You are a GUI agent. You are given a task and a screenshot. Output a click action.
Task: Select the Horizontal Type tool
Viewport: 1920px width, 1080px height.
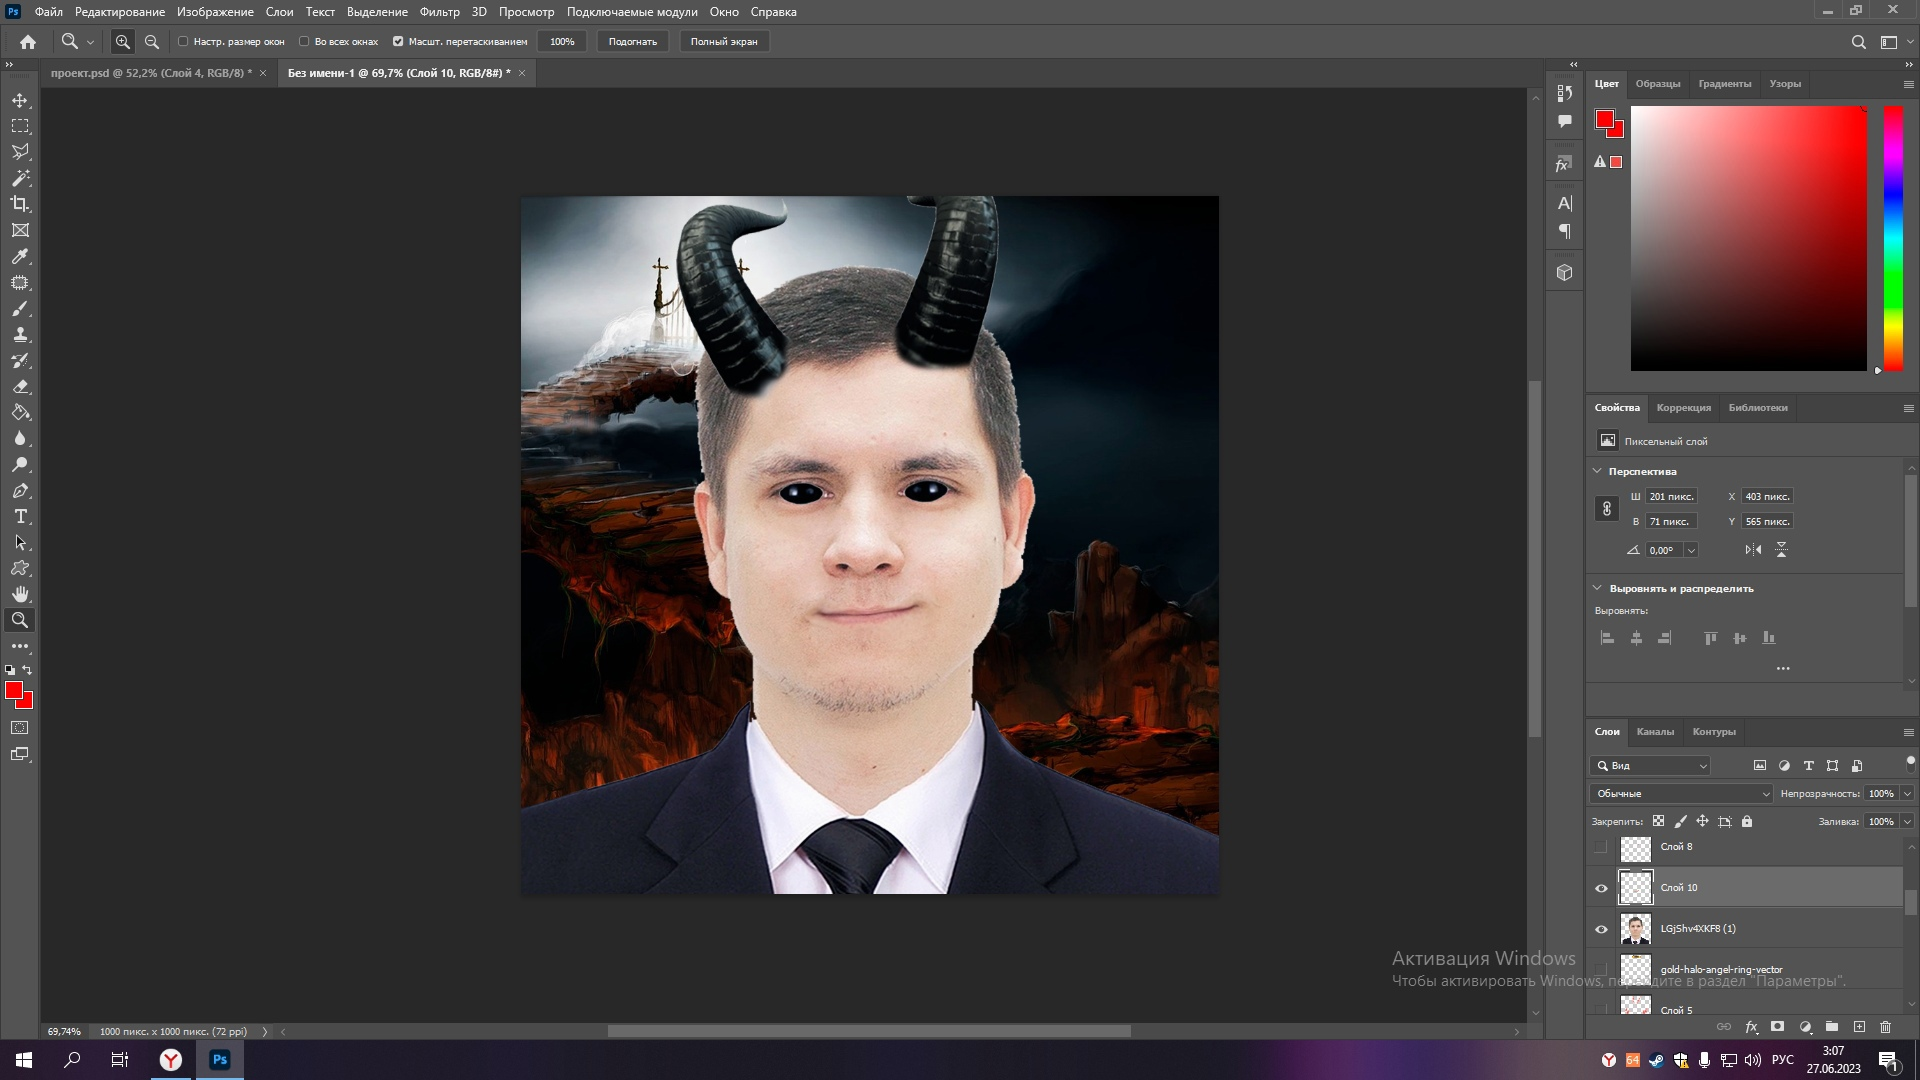click(x=20, y=517)
